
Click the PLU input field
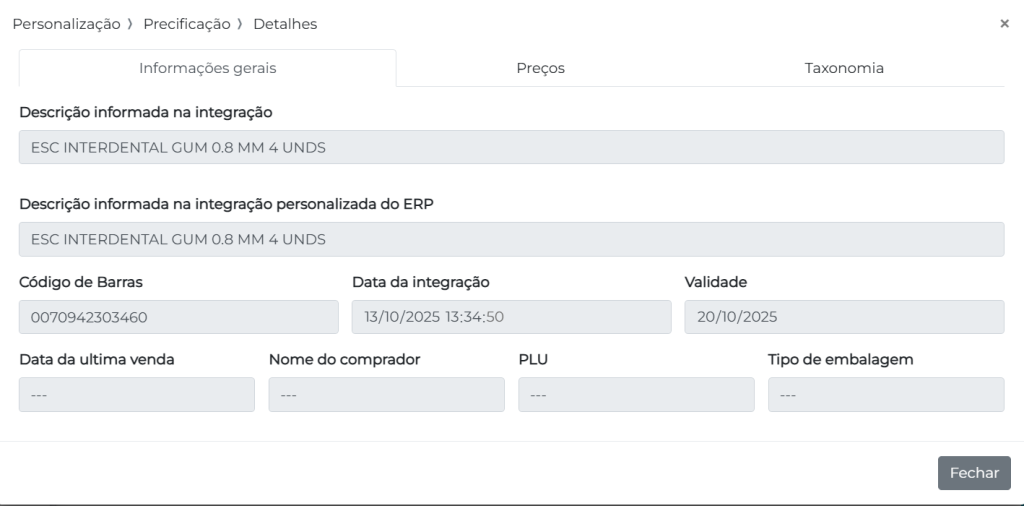[636, 395]
